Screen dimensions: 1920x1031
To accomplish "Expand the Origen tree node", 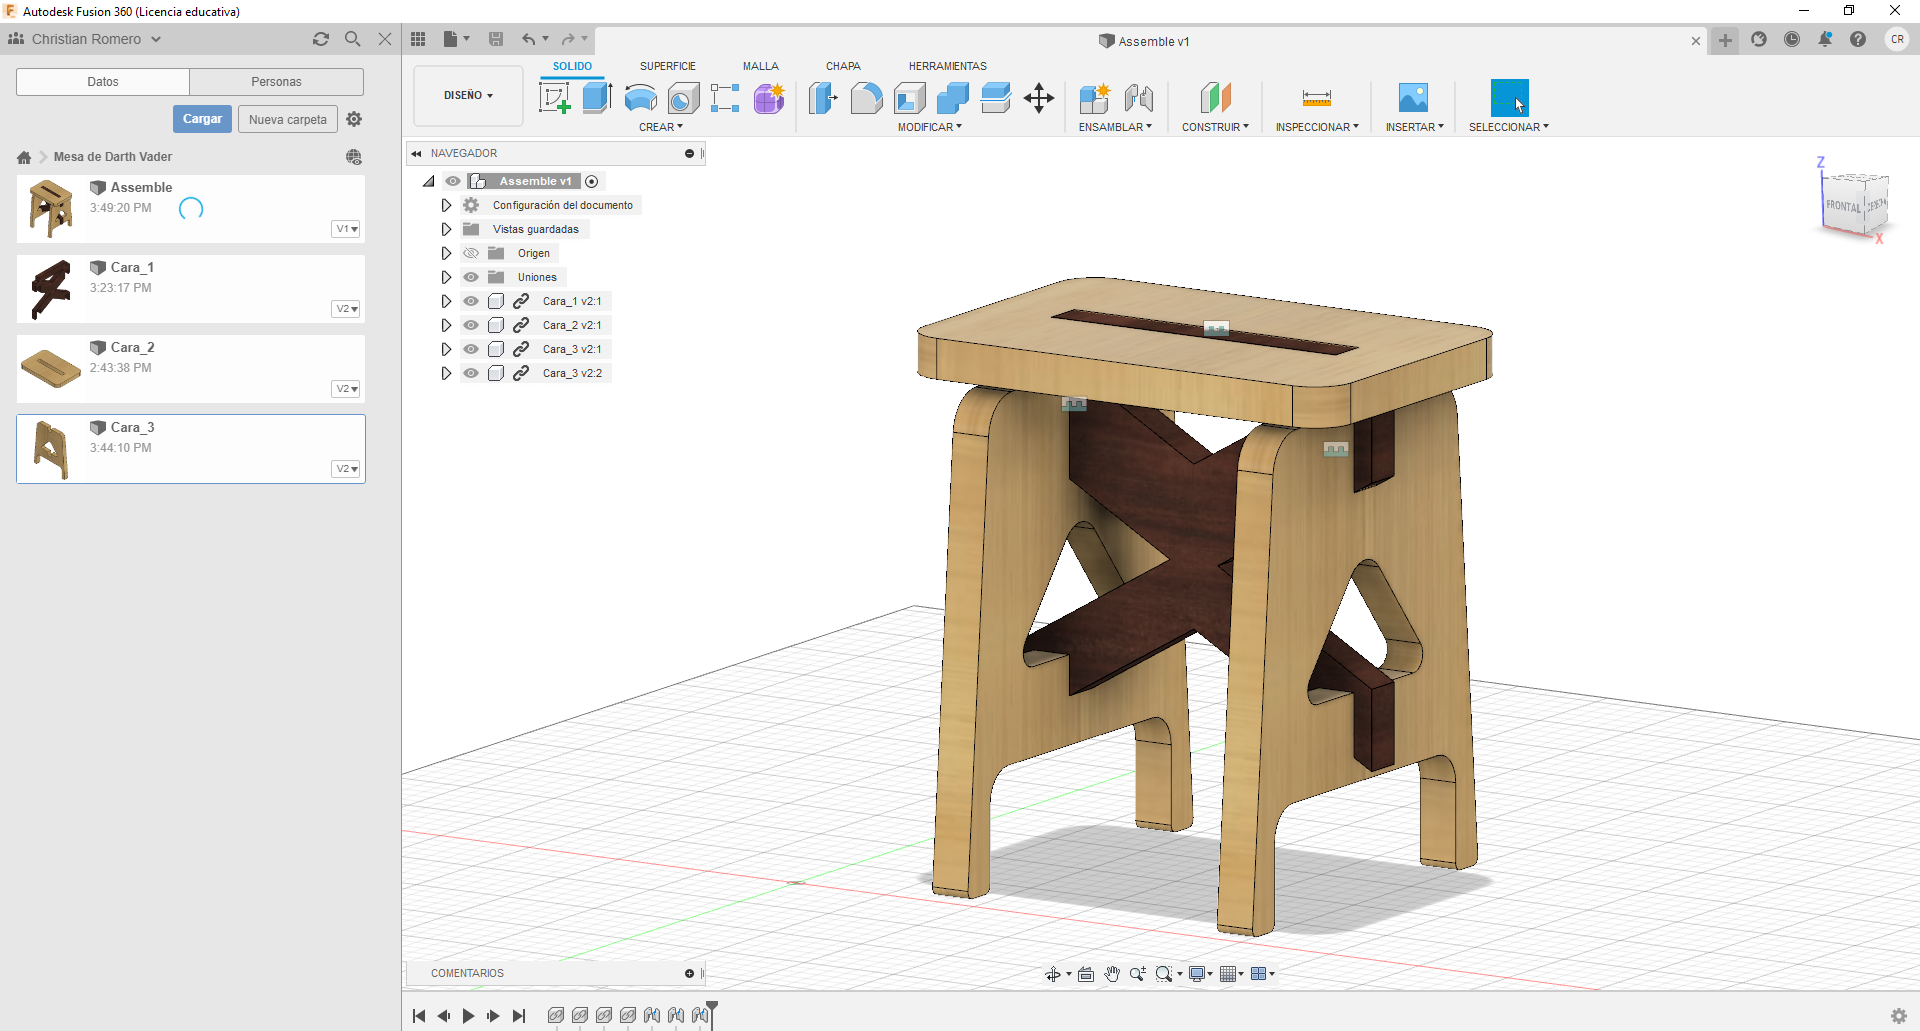I will tap(446, 253).
